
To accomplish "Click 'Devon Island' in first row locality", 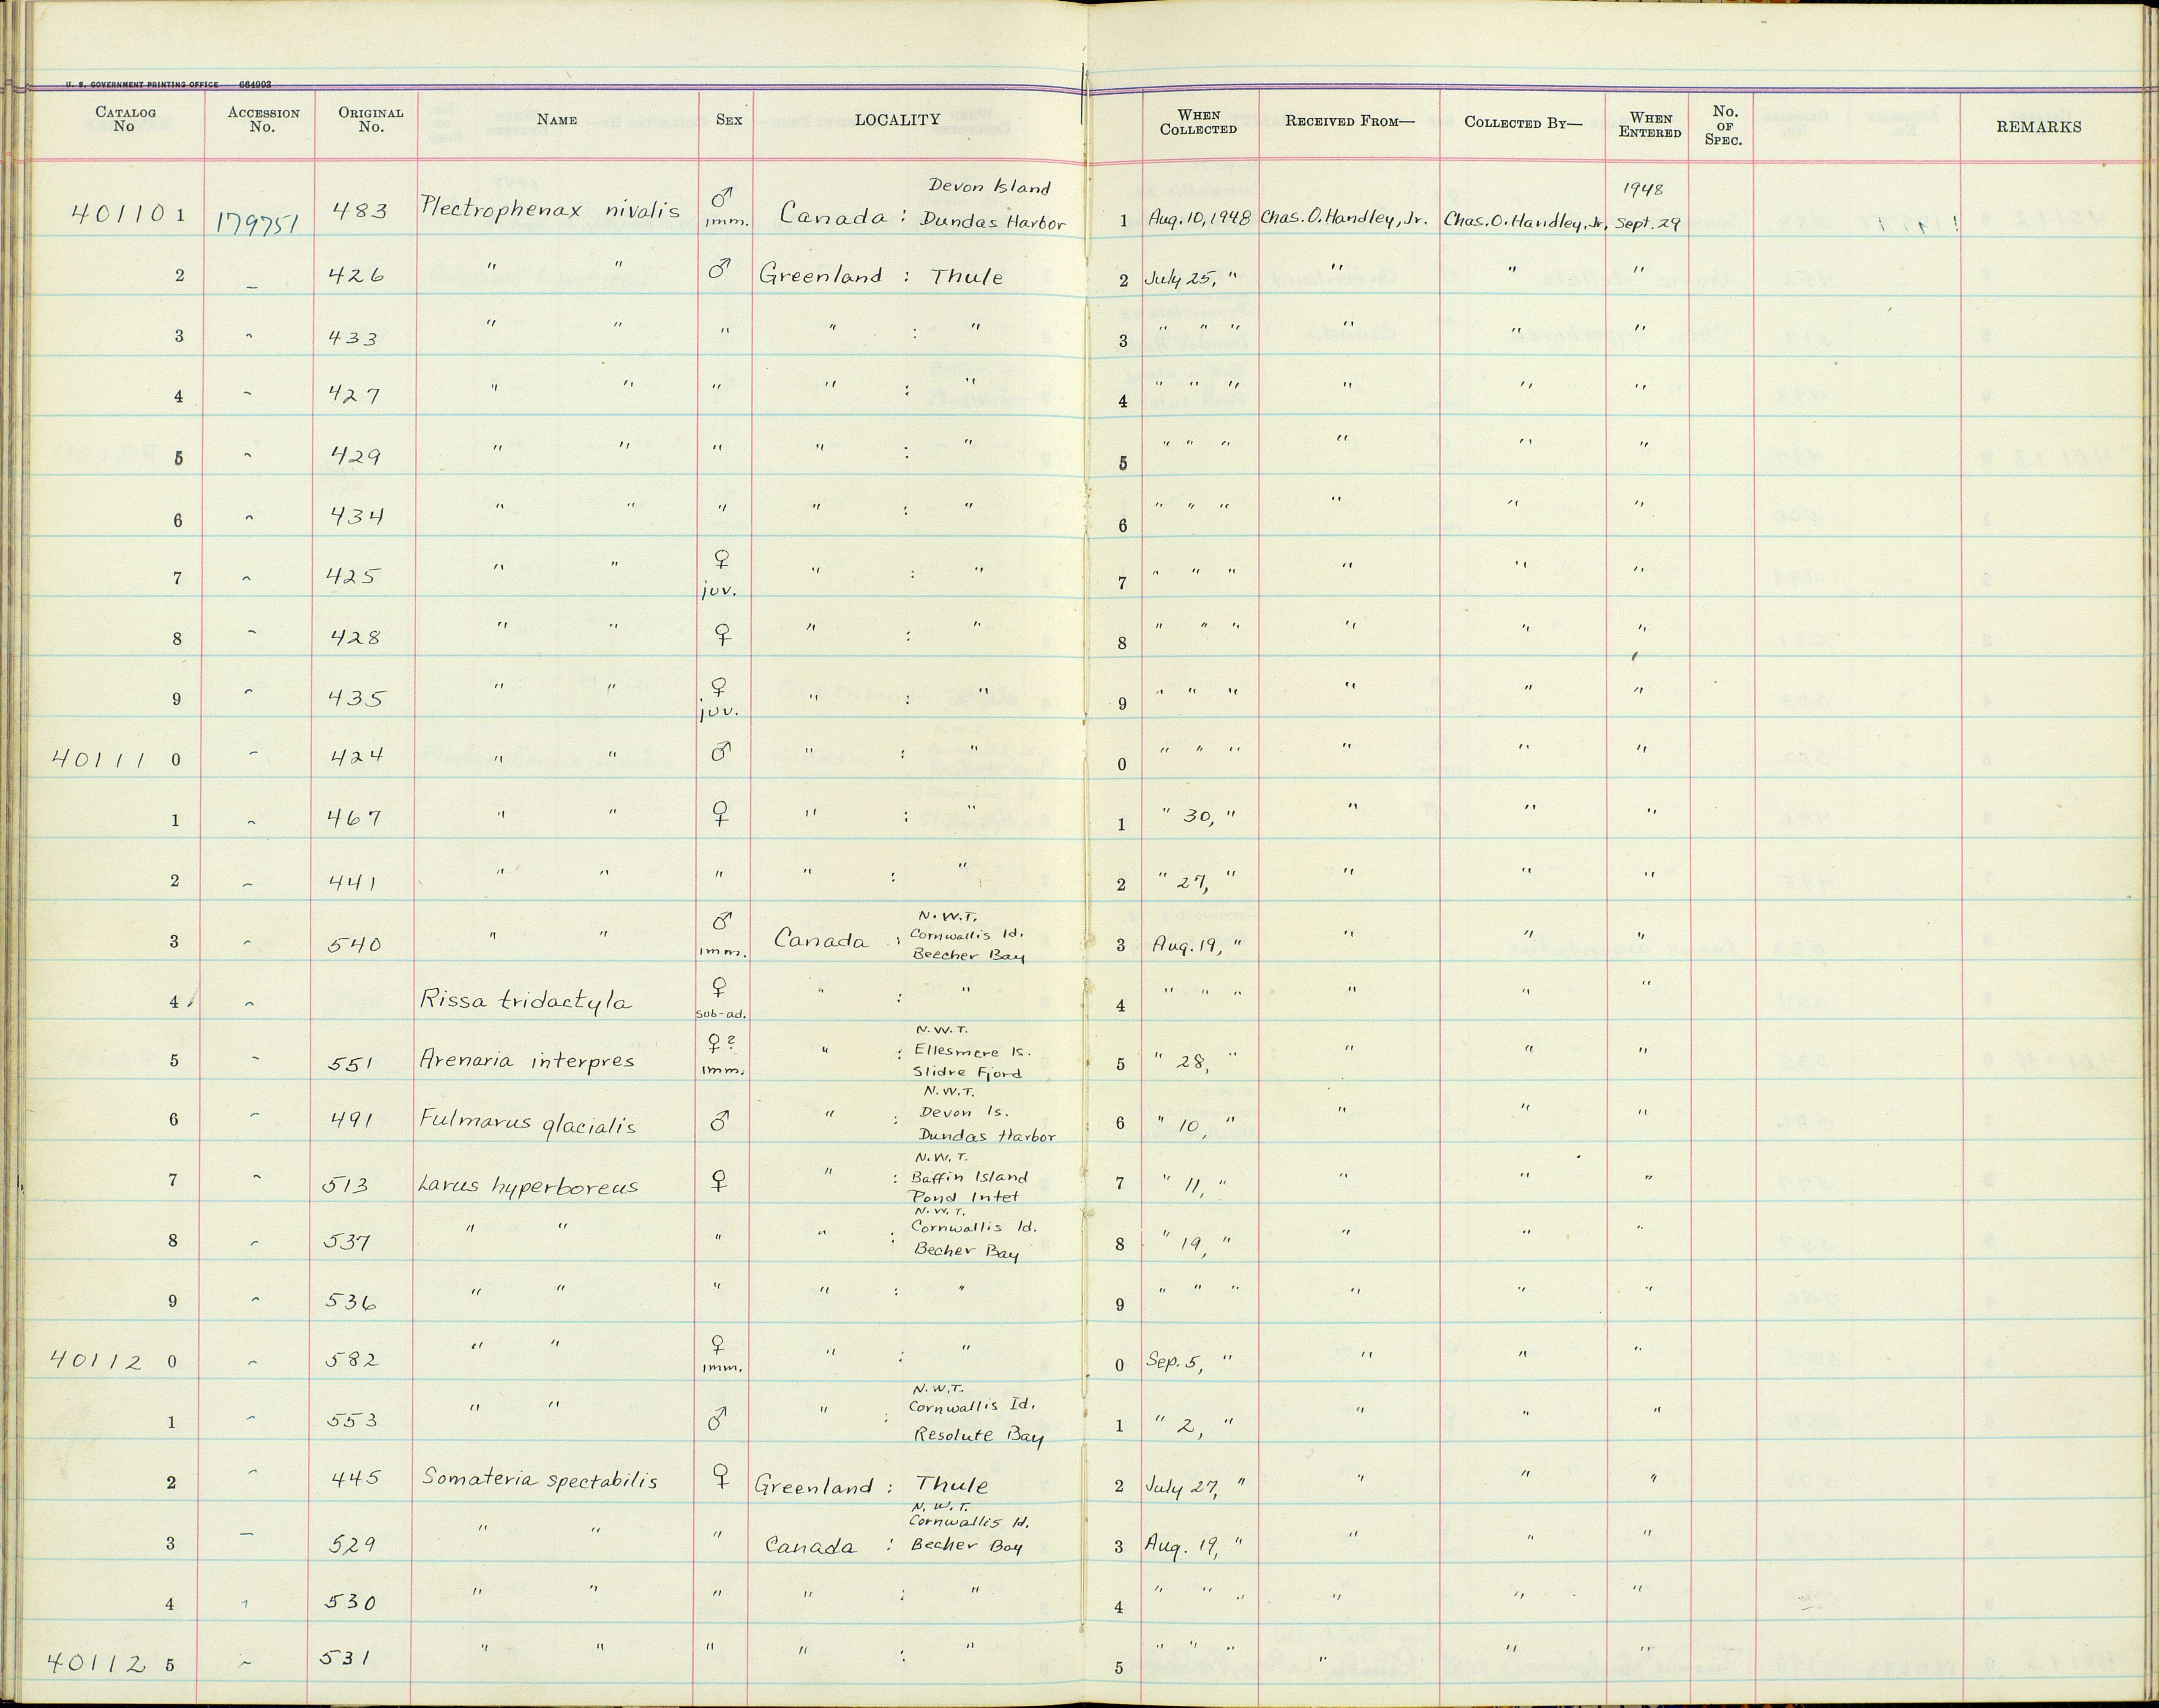I will [x=990, y=186].
